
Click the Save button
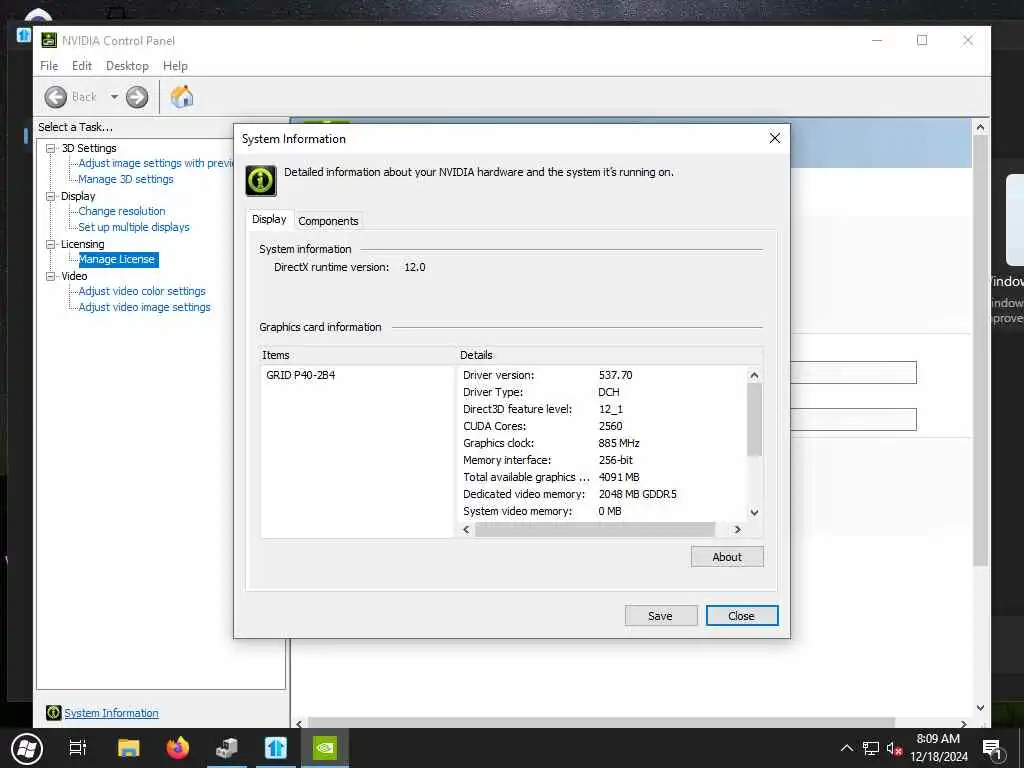click(660, 616)
